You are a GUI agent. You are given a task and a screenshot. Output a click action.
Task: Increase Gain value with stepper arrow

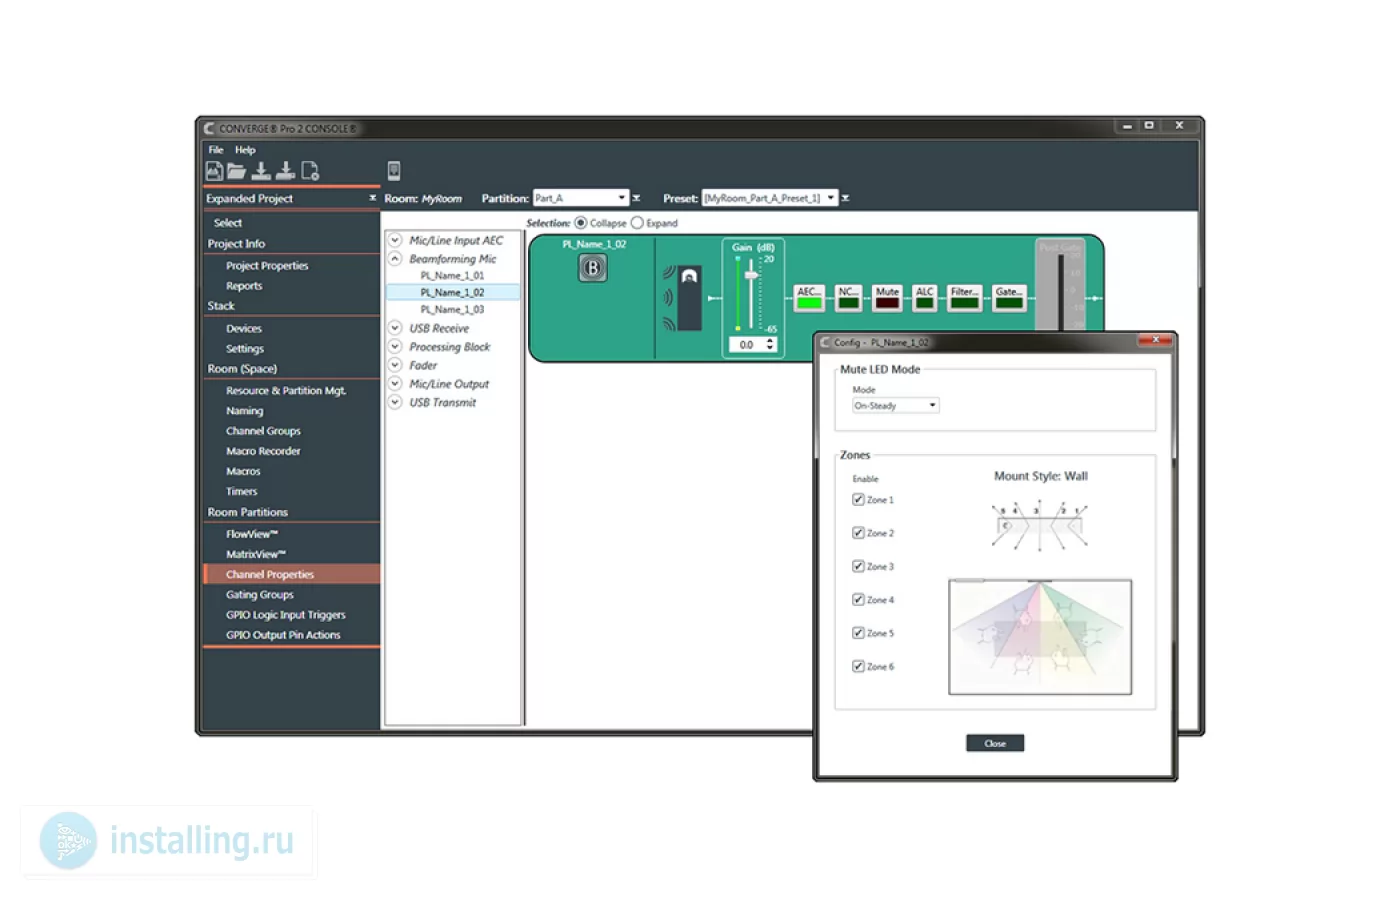(x=770, y=340)
